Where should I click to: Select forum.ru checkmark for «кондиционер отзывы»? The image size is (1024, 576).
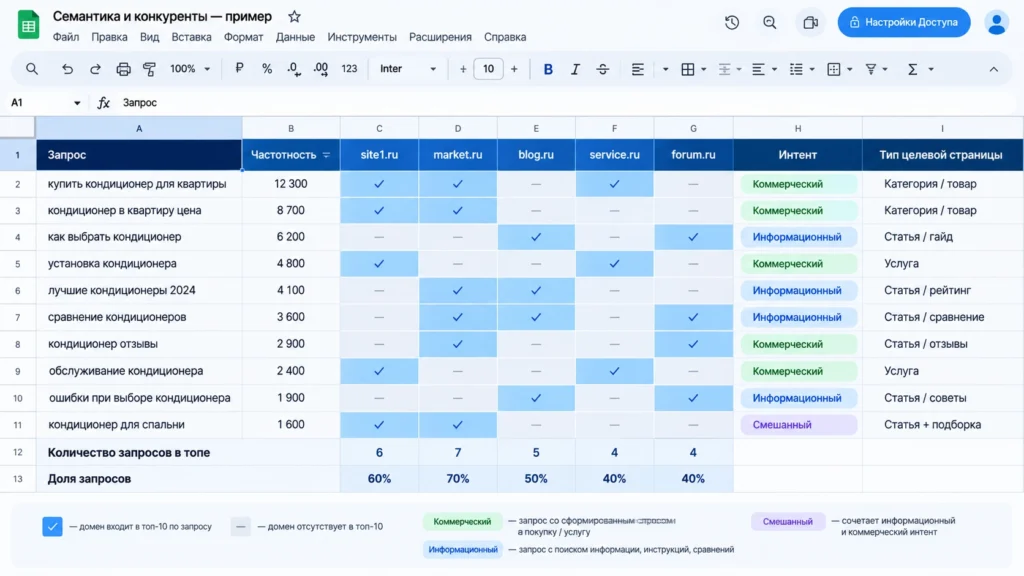(x=693, y=344)
